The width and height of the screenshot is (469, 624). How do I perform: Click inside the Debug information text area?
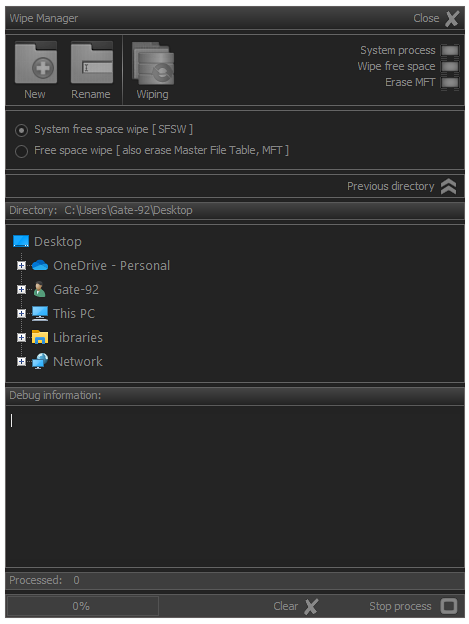(235, 487)
